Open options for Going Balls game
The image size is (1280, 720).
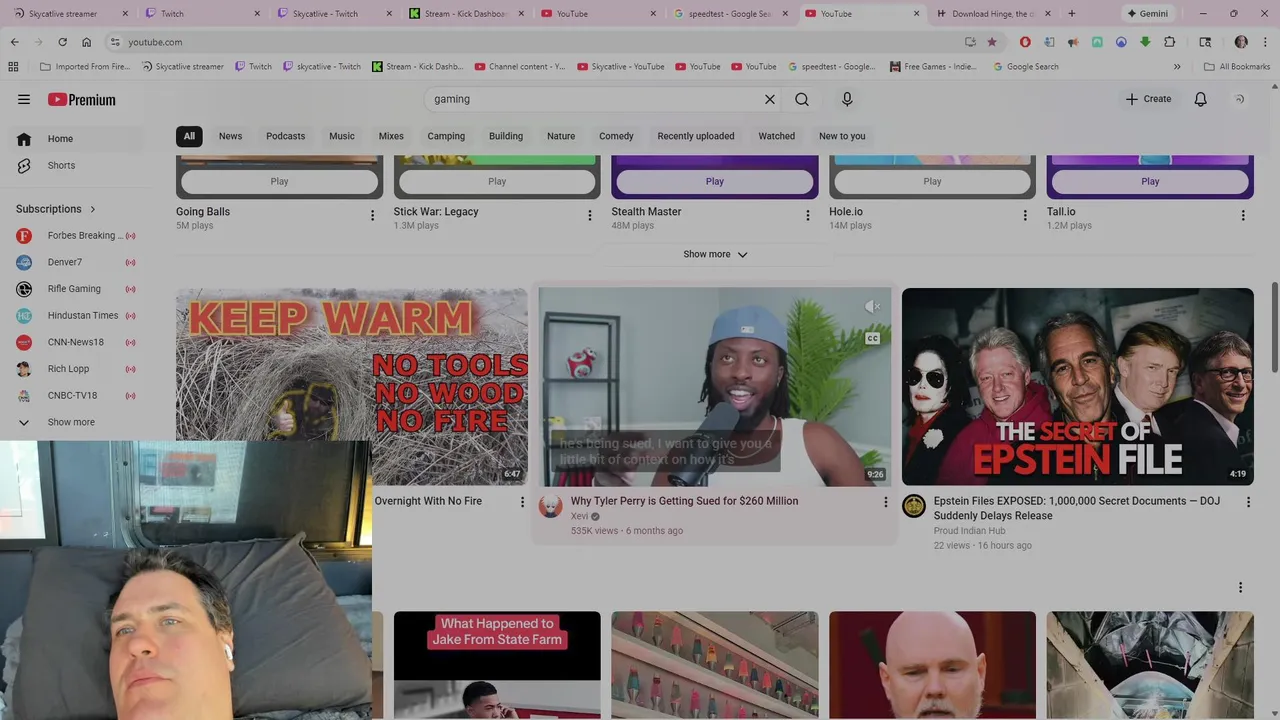click(x=372, y=215)
